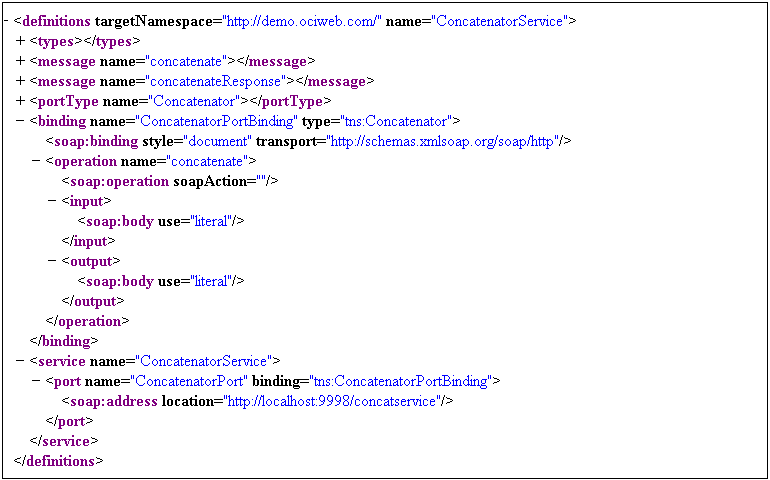770x480 pixels.
Task: Collapse the ConcatenatorService service element
Action: pyautogui.click(x=20, y=361)
